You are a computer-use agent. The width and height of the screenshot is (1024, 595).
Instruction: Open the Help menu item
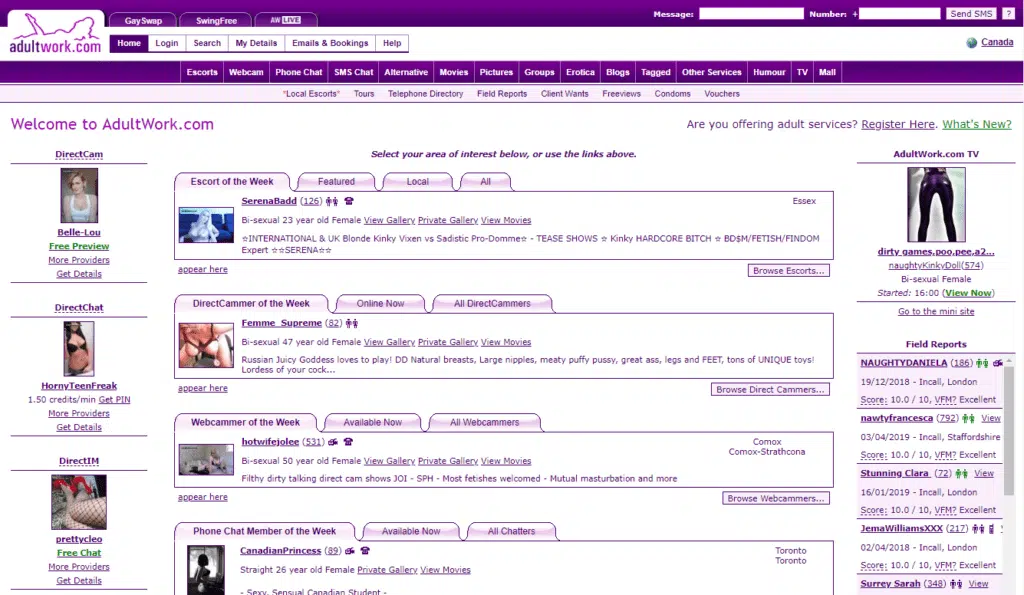tap(392, 43)
